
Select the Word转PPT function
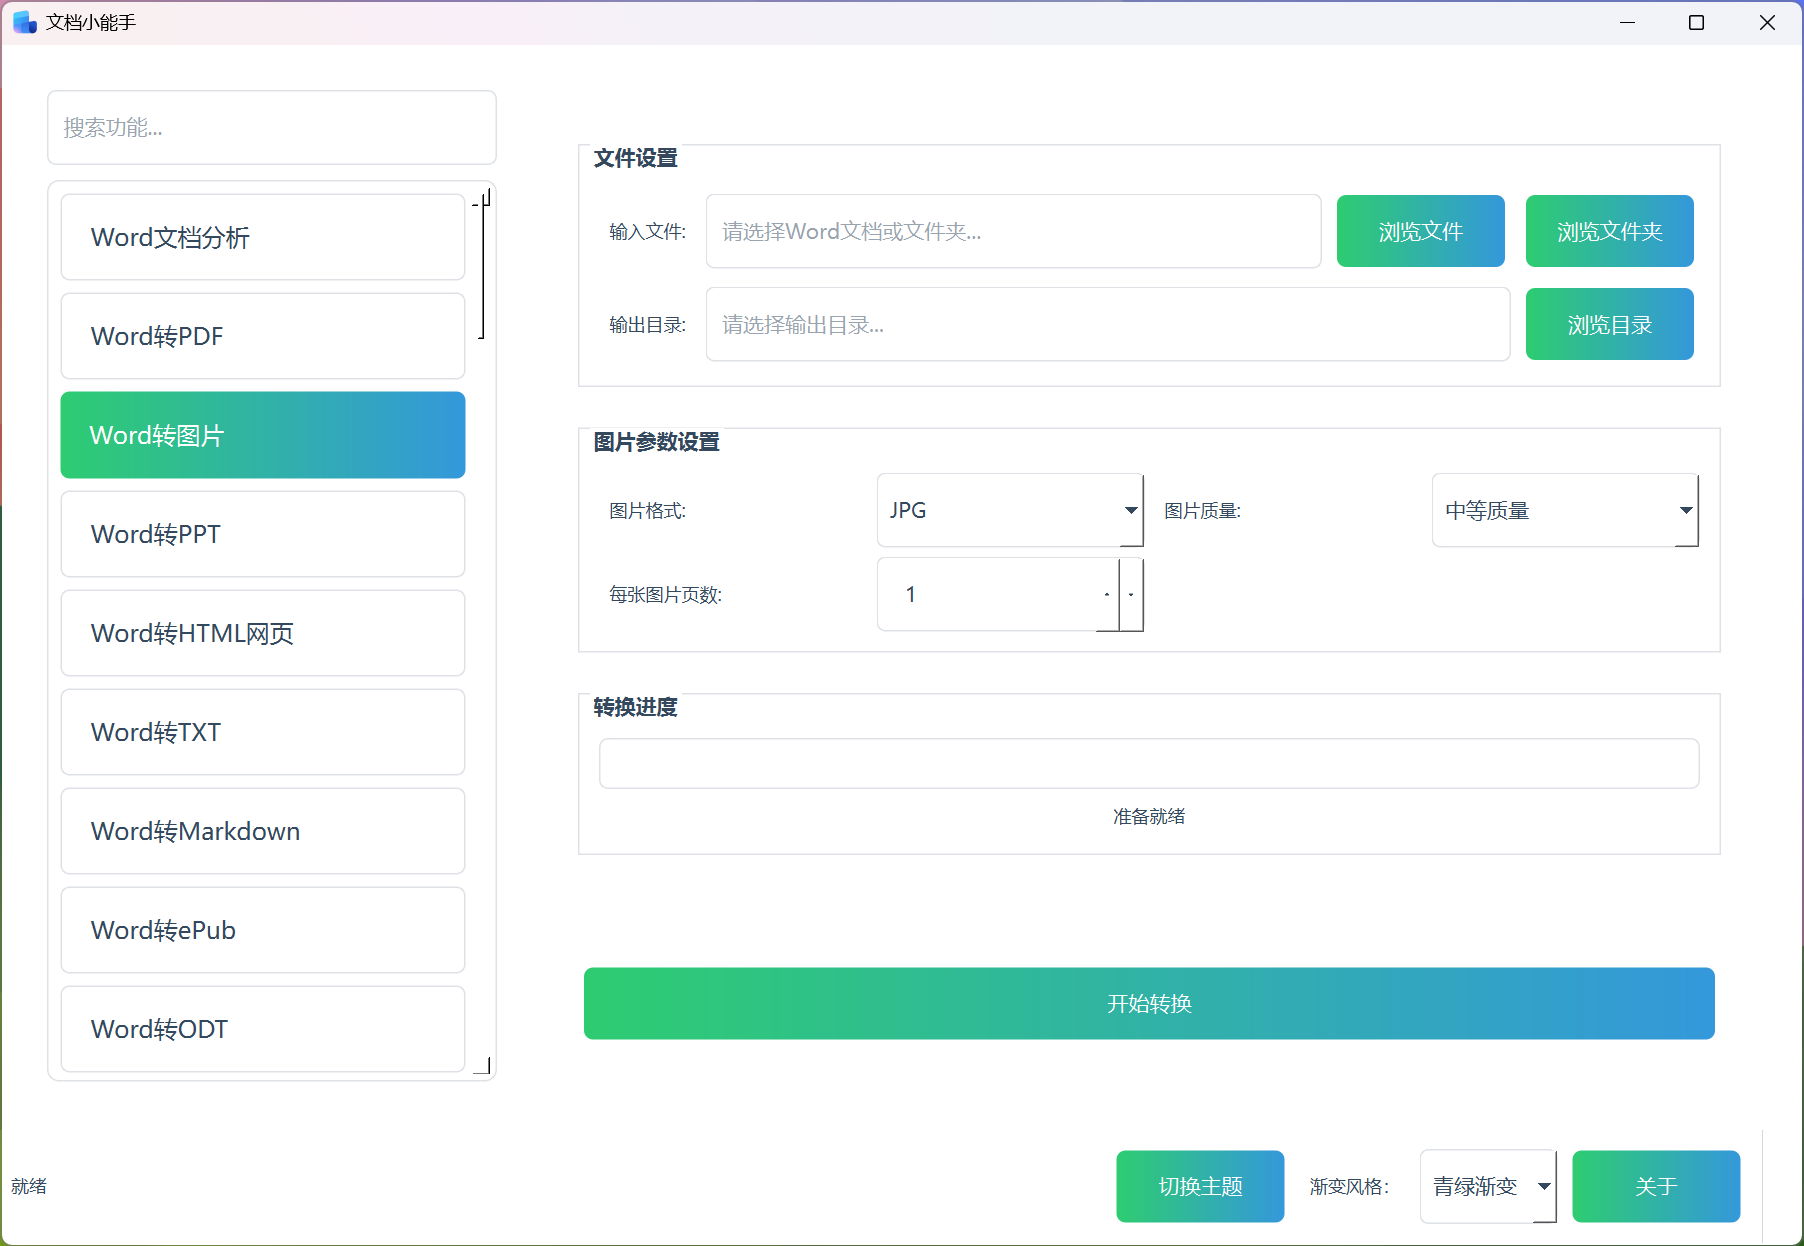(x=262, y=534)
